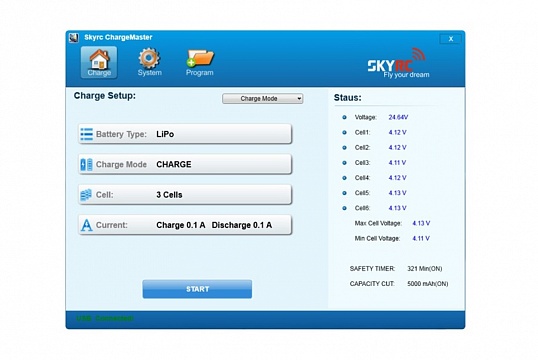Image resolution: width=538 pixels, height=360 pixels.
Task: Open the Charge home tab
Action: (99, 62)
